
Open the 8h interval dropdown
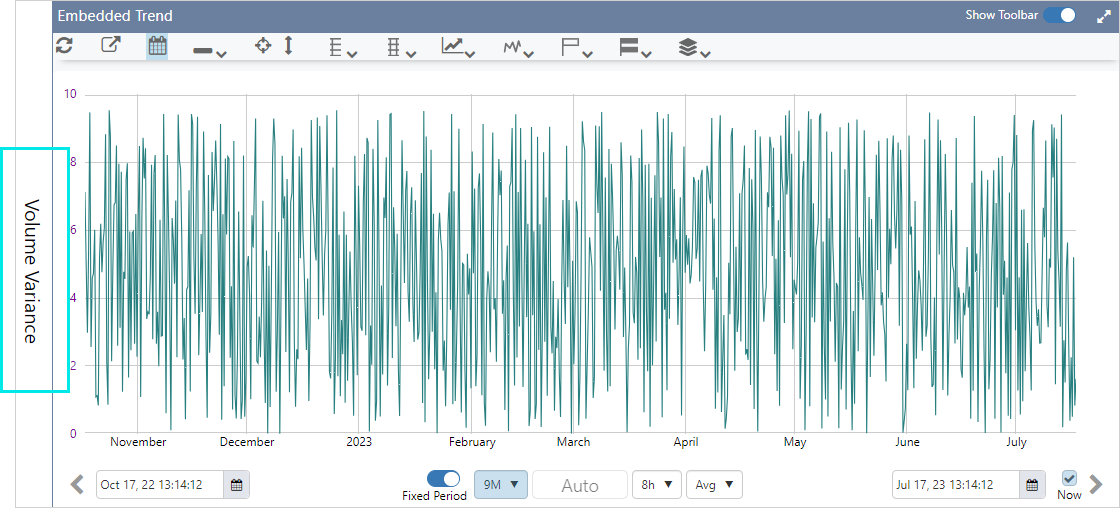(656, 485)
